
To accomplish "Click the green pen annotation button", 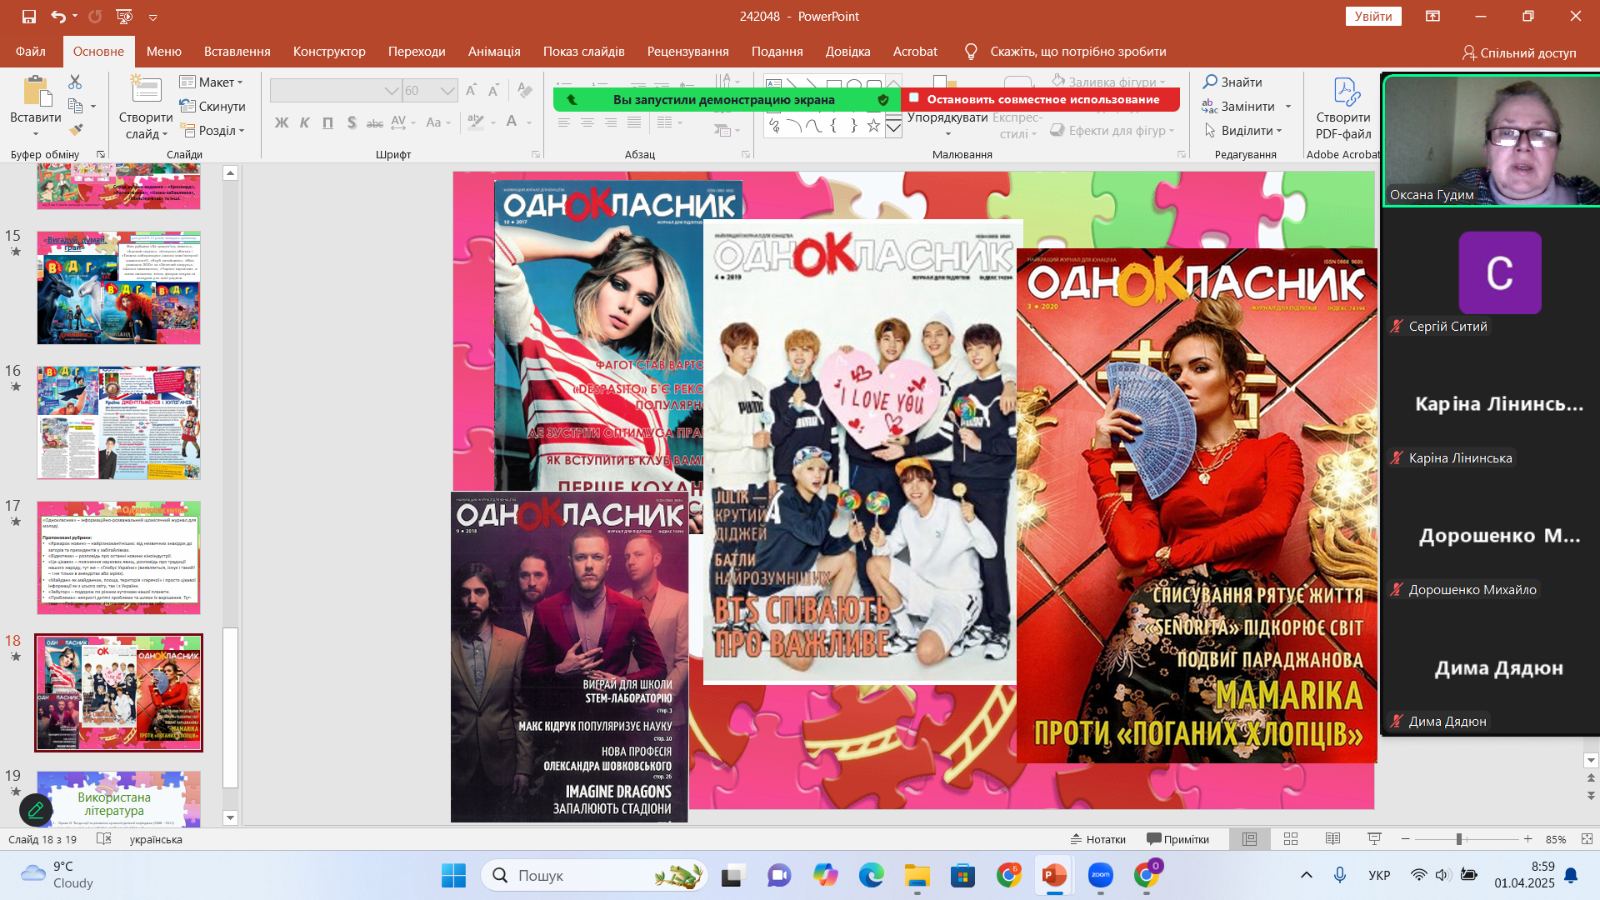I will point(36,809).
